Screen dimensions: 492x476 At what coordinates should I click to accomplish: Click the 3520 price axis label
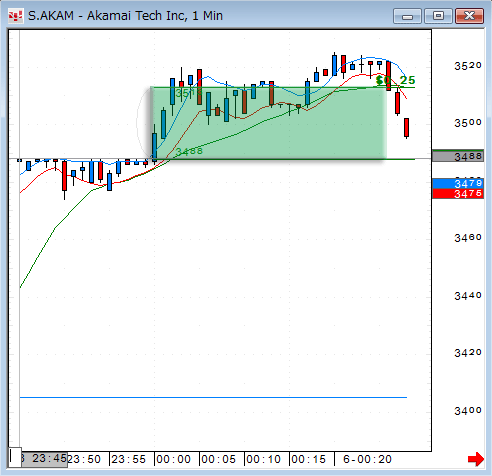(468, 66)
